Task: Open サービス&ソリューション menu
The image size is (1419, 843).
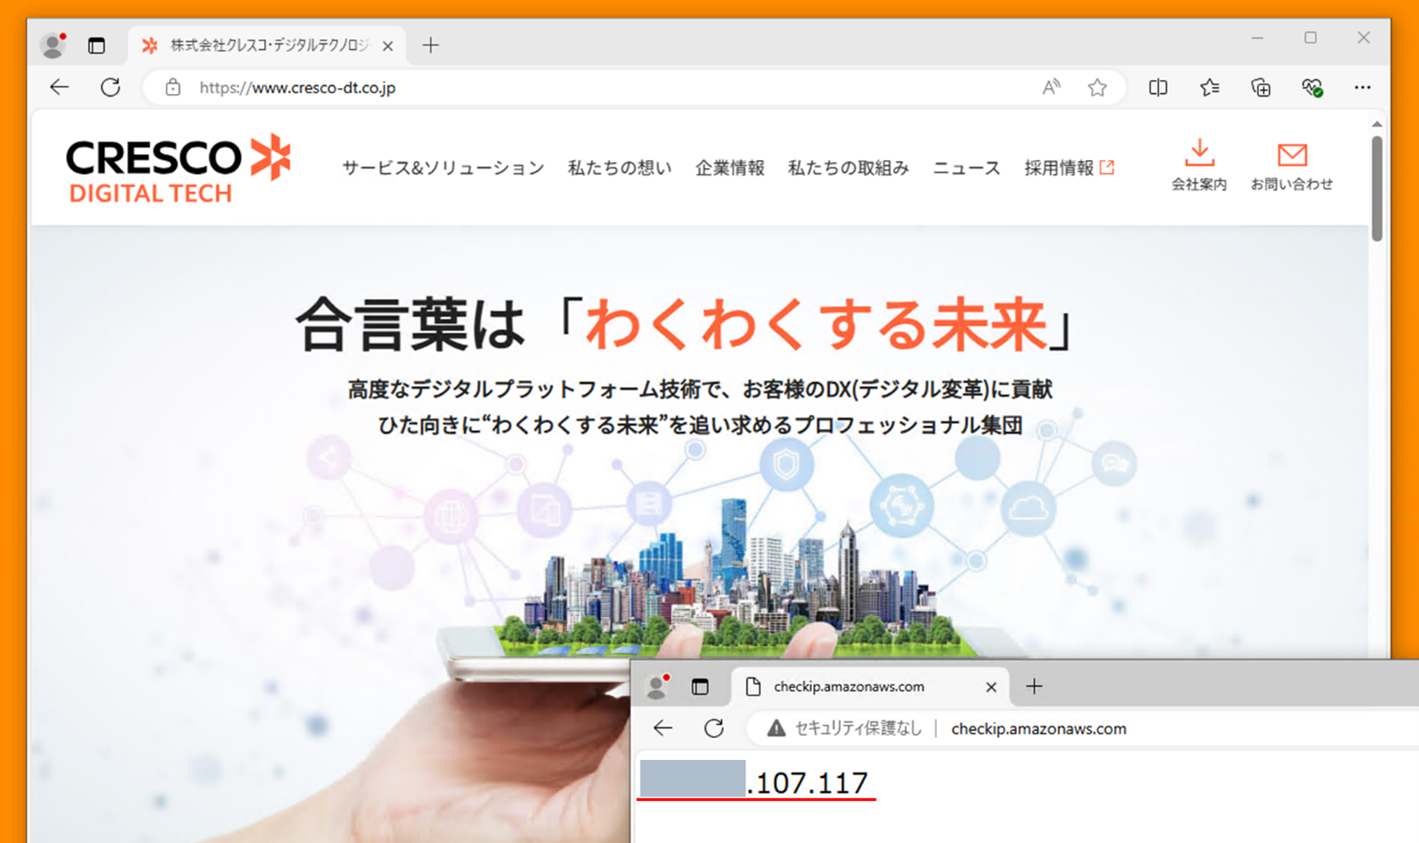Action: [443, 168]
